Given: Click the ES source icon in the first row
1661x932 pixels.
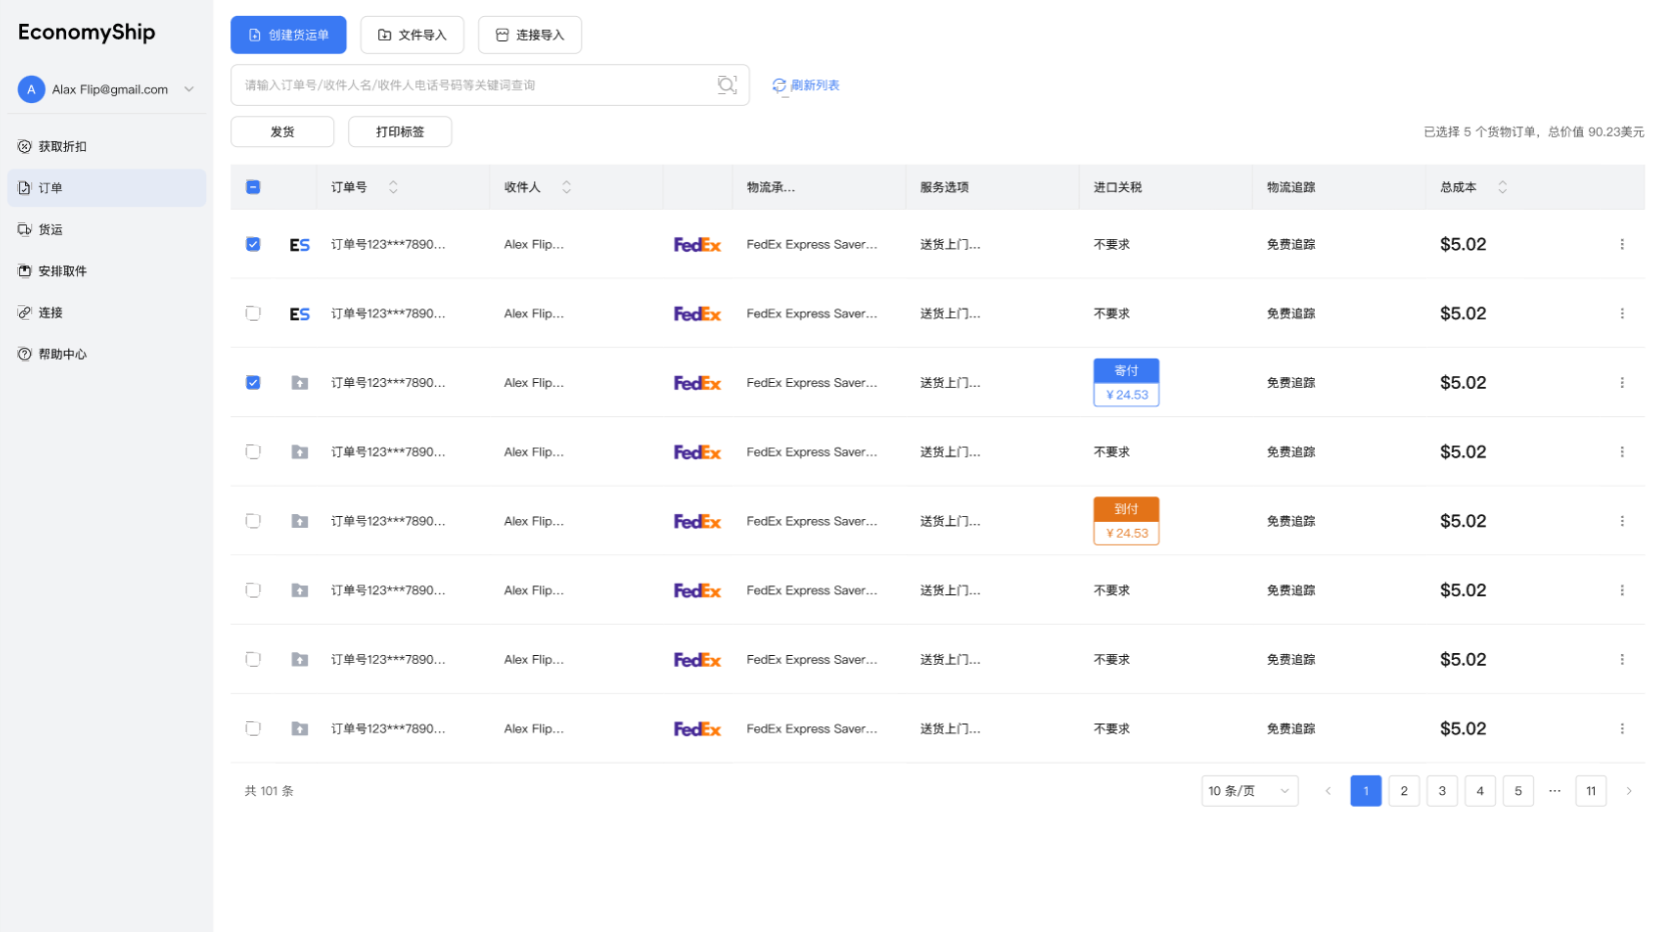Looking at the screenshot, I should coord(299,245).
